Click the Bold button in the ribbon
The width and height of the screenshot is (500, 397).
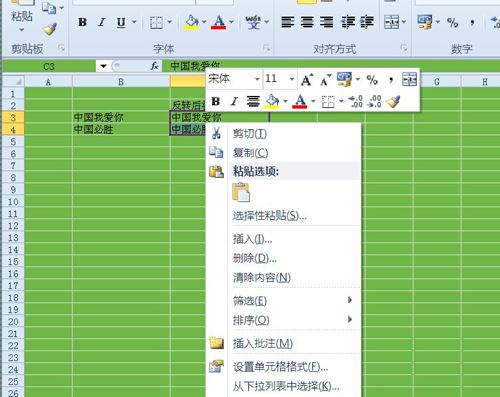tap(82, 22)
